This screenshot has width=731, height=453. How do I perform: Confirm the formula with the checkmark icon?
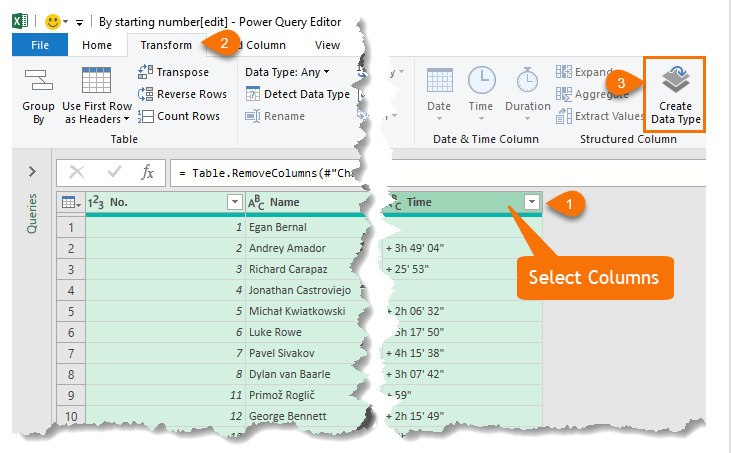point(114,172)
